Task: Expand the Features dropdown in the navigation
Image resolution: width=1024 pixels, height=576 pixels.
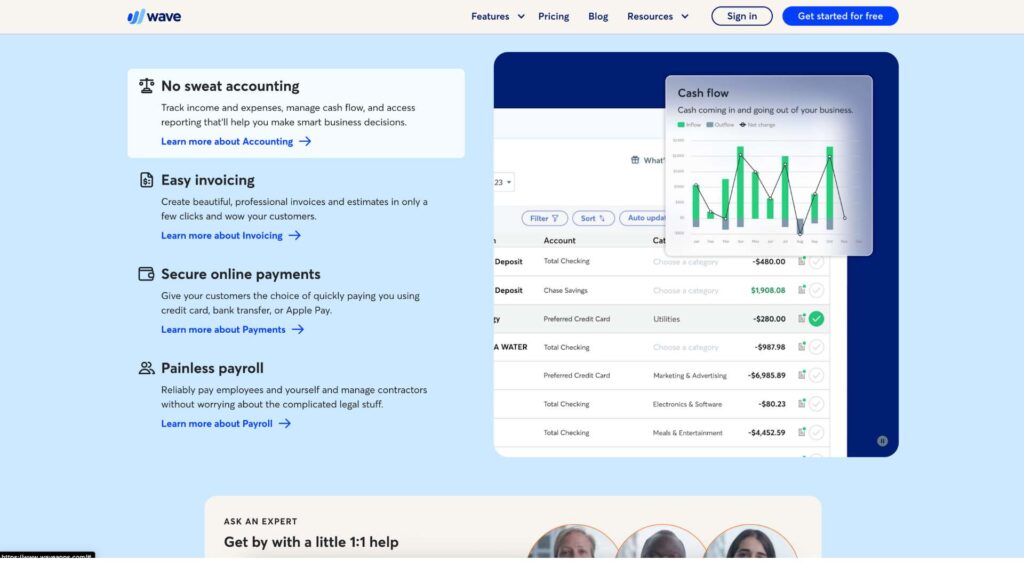Action: (497, 16)
